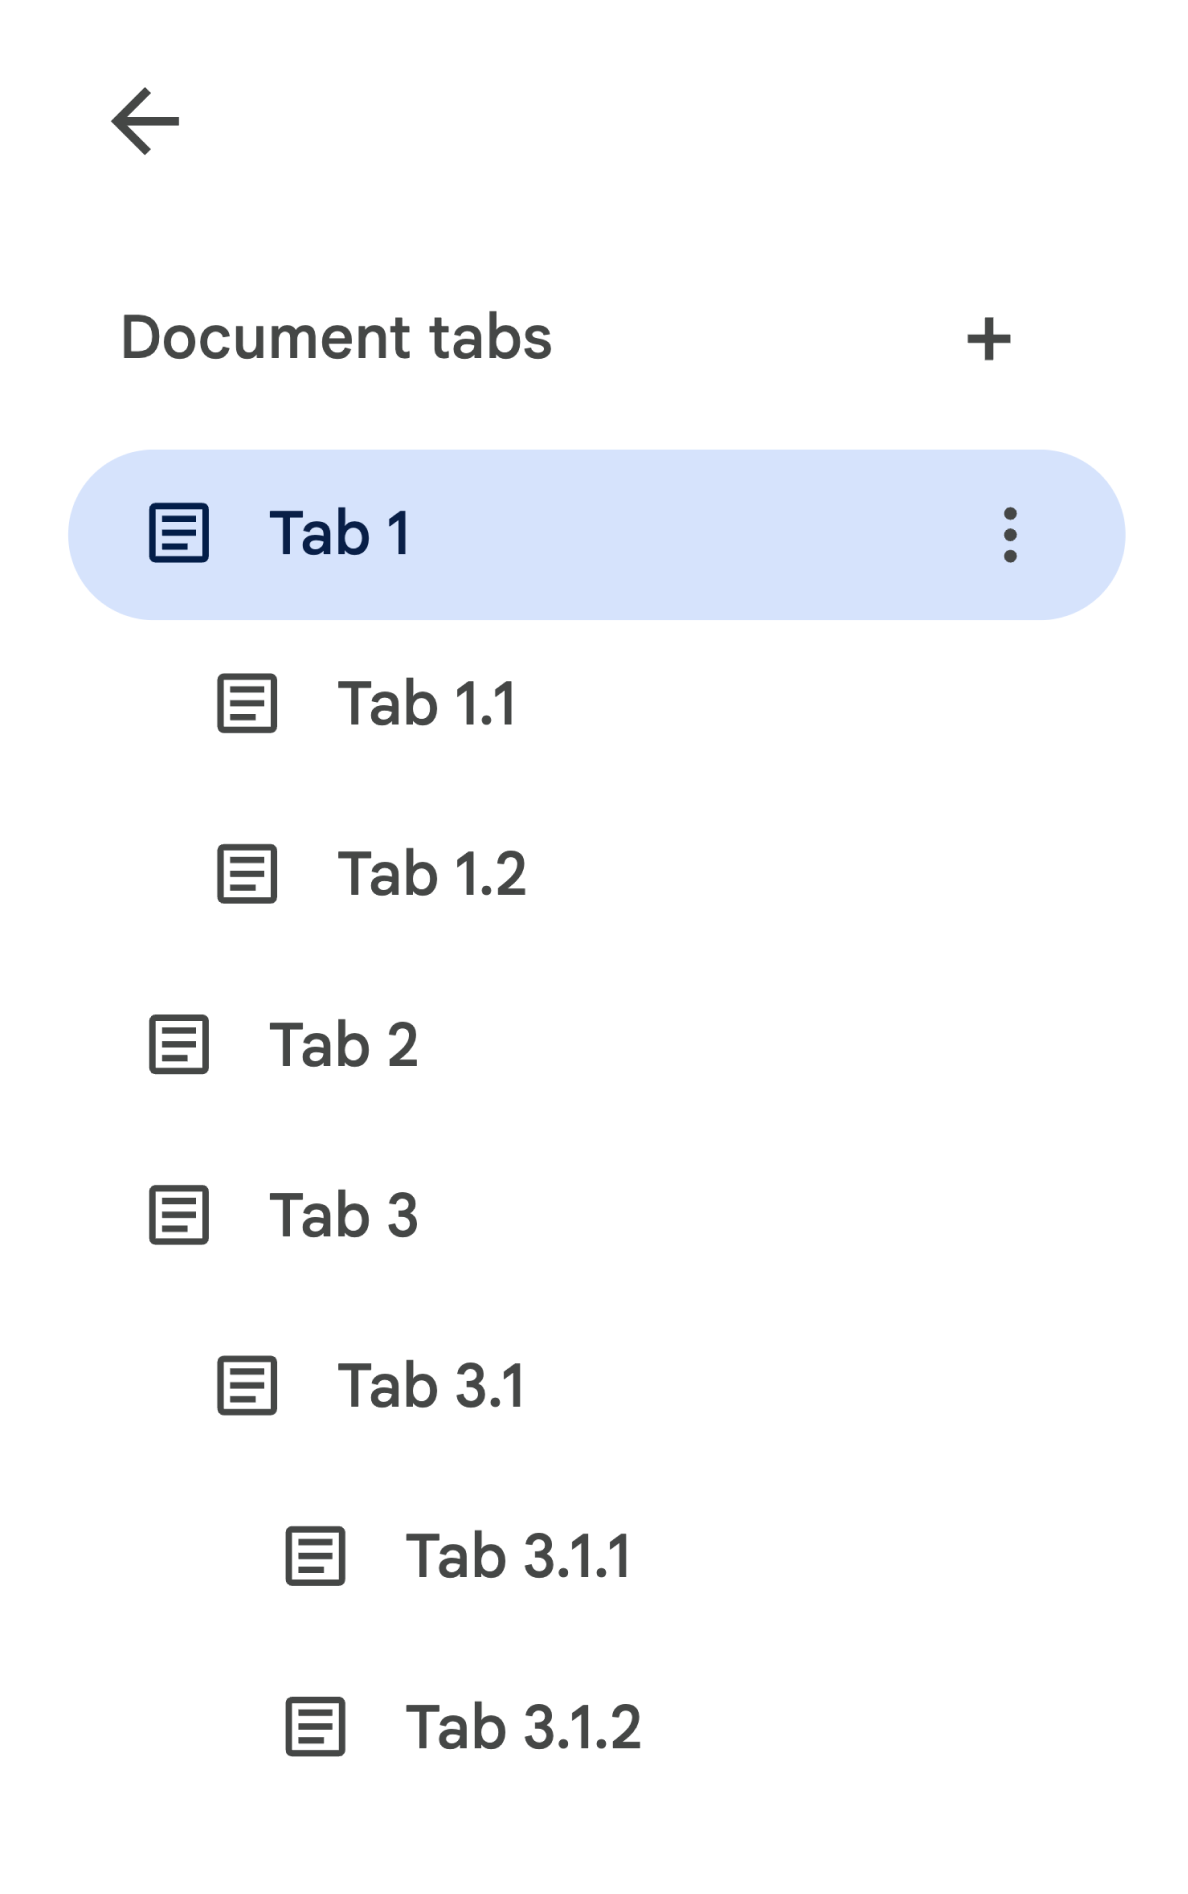Open Tab 3.1.2
Screen dimensions: 1188x1894
coord(522,1725)
